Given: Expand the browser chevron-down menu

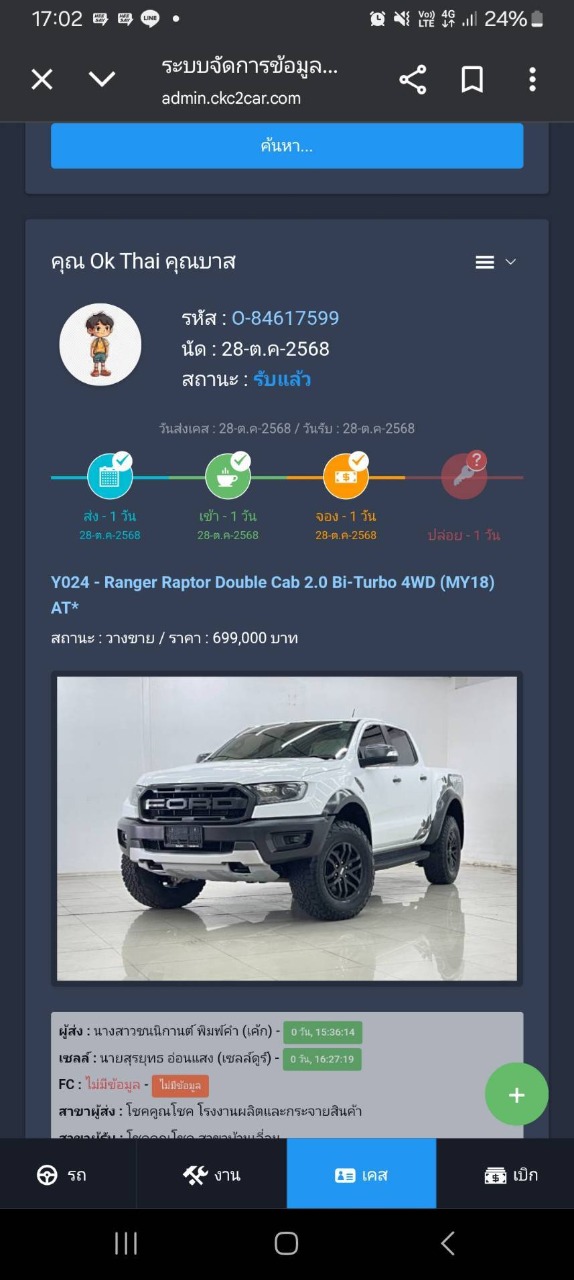Looking at the screenshot, I should tap(102, 79).
